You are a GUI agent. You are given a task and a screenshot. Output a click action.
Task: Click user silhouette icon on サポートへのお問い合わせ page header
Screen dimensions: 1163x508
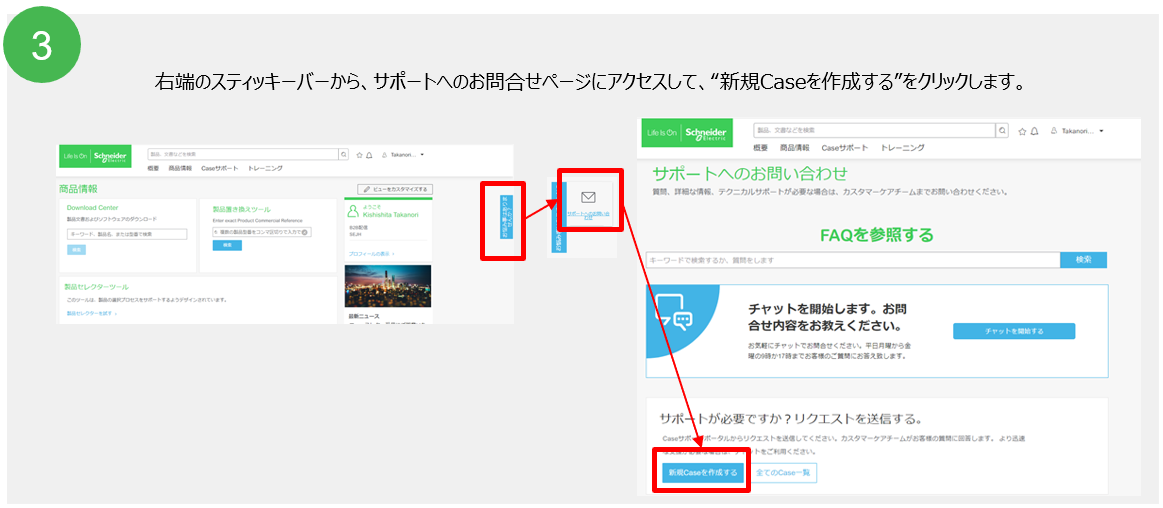1055,131
